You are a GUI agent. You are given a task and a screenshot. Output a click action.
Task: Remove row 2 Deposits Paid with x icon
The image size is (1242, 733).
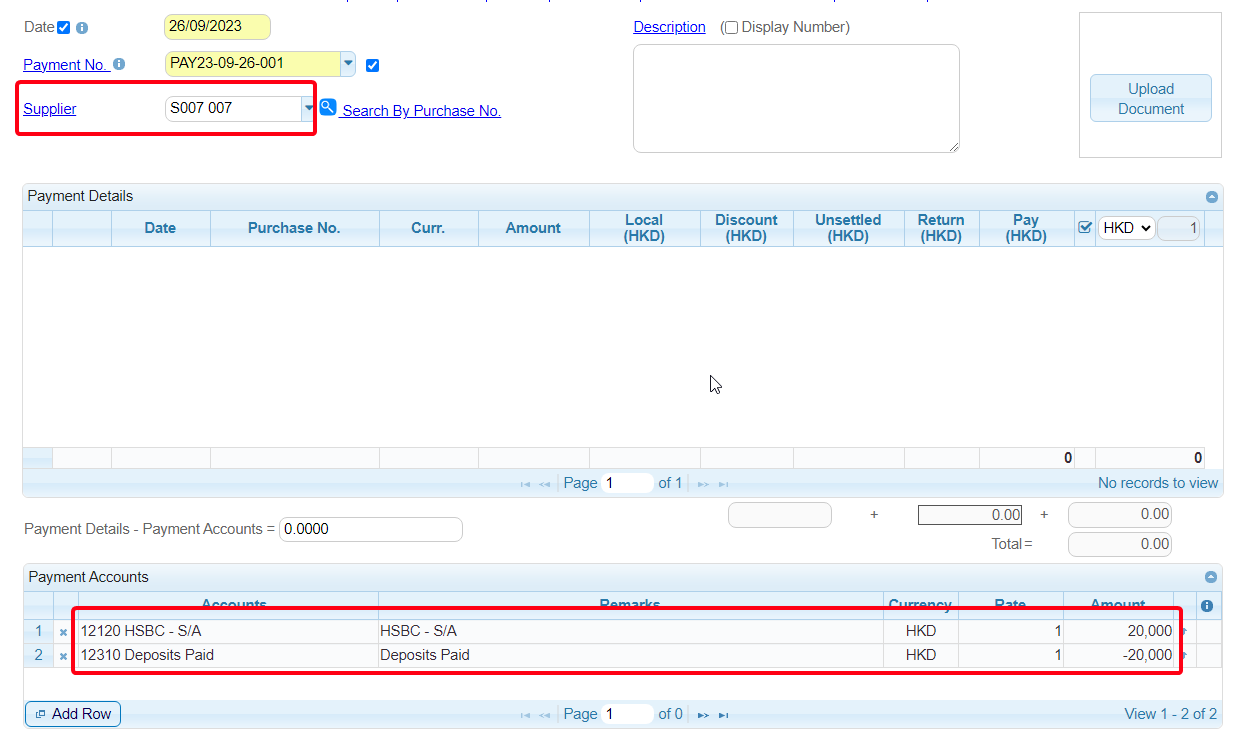point(64,656)
